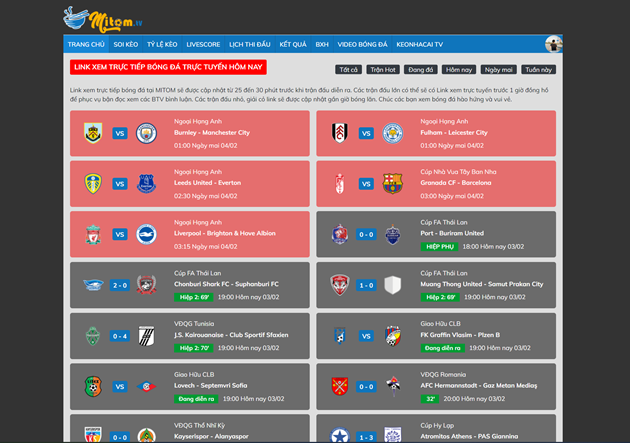Click the Manchester City team crest
Image resolution: width=630 pixels, height=443 pixels.
(146, 133)
